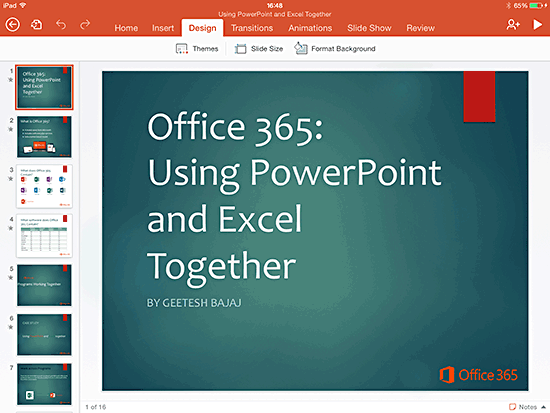Select slide 4 thumbnail with table
Viewport: 550px width, 413px height.
click(x=44, y=236)
